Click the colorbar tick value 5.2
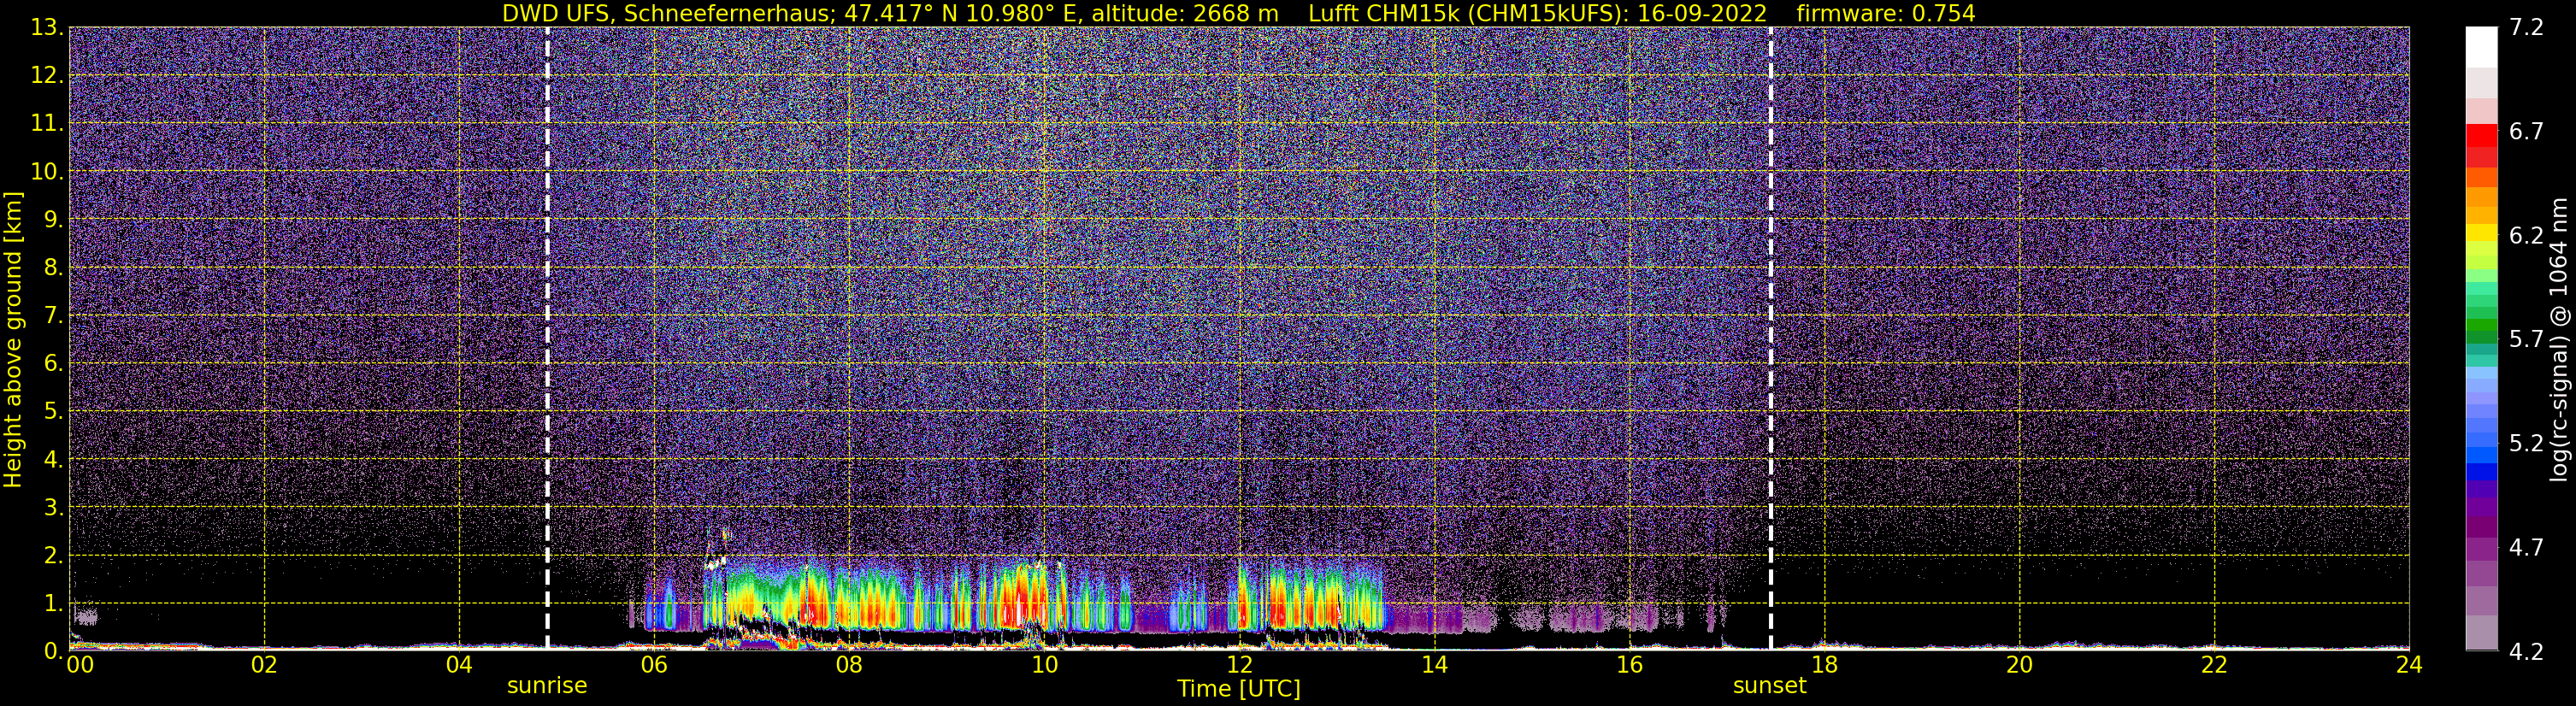 [x=2527, y=444]
